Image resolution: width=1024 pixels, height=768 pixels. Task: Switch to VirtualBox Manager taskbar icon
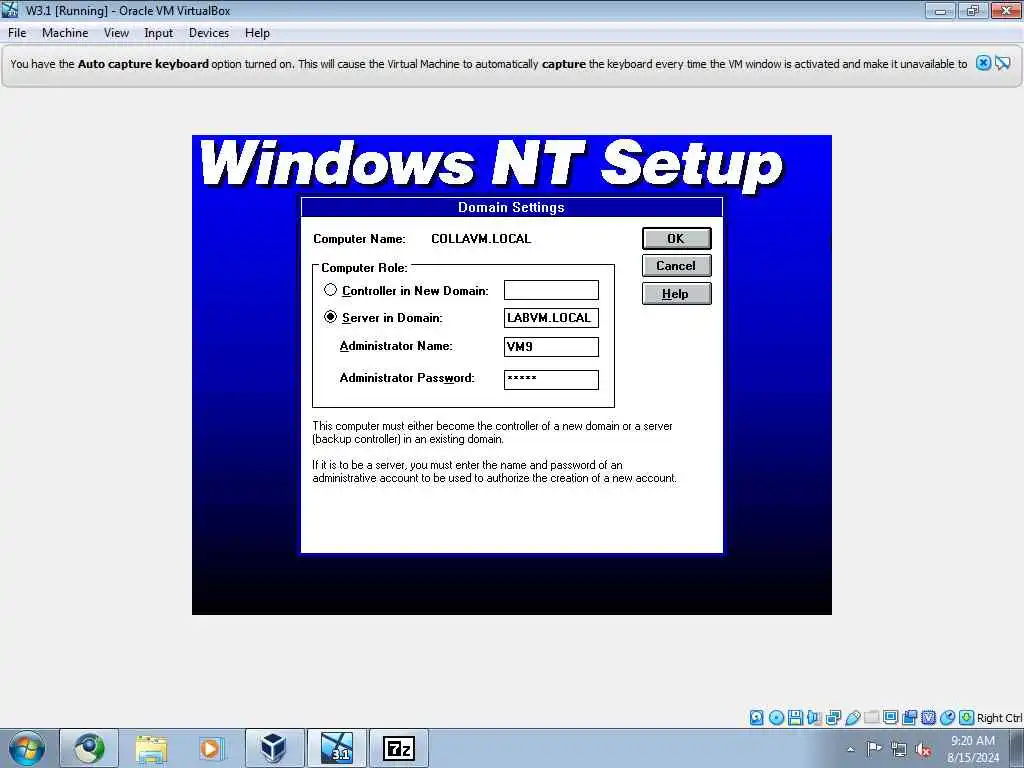(274, 748)
